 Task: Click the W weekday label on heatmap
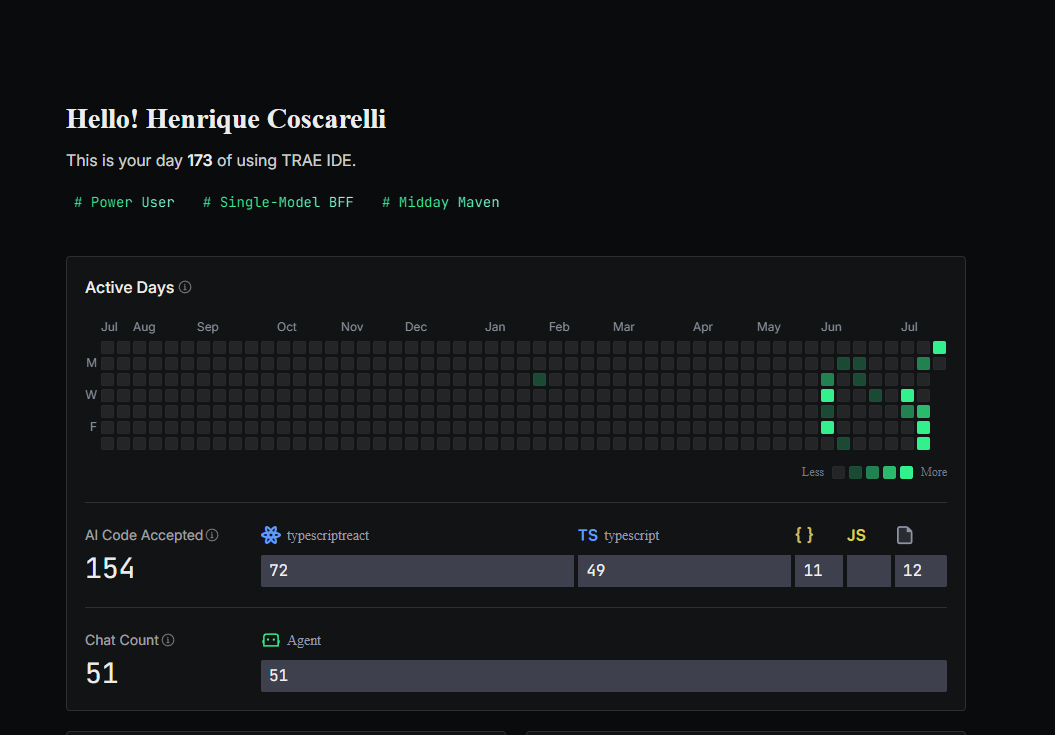tap(92, 395)
